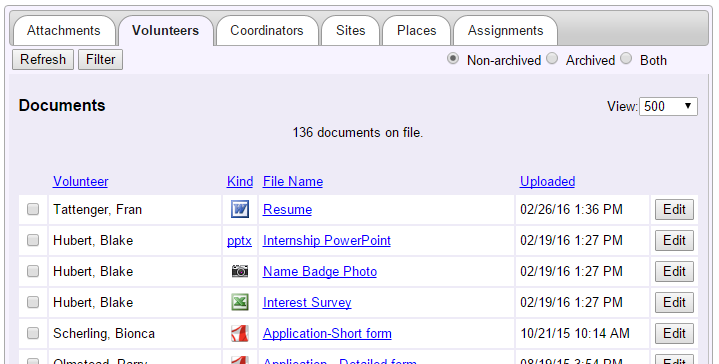Switch to the Coordinators tab
719x364 pixels.
267,31
